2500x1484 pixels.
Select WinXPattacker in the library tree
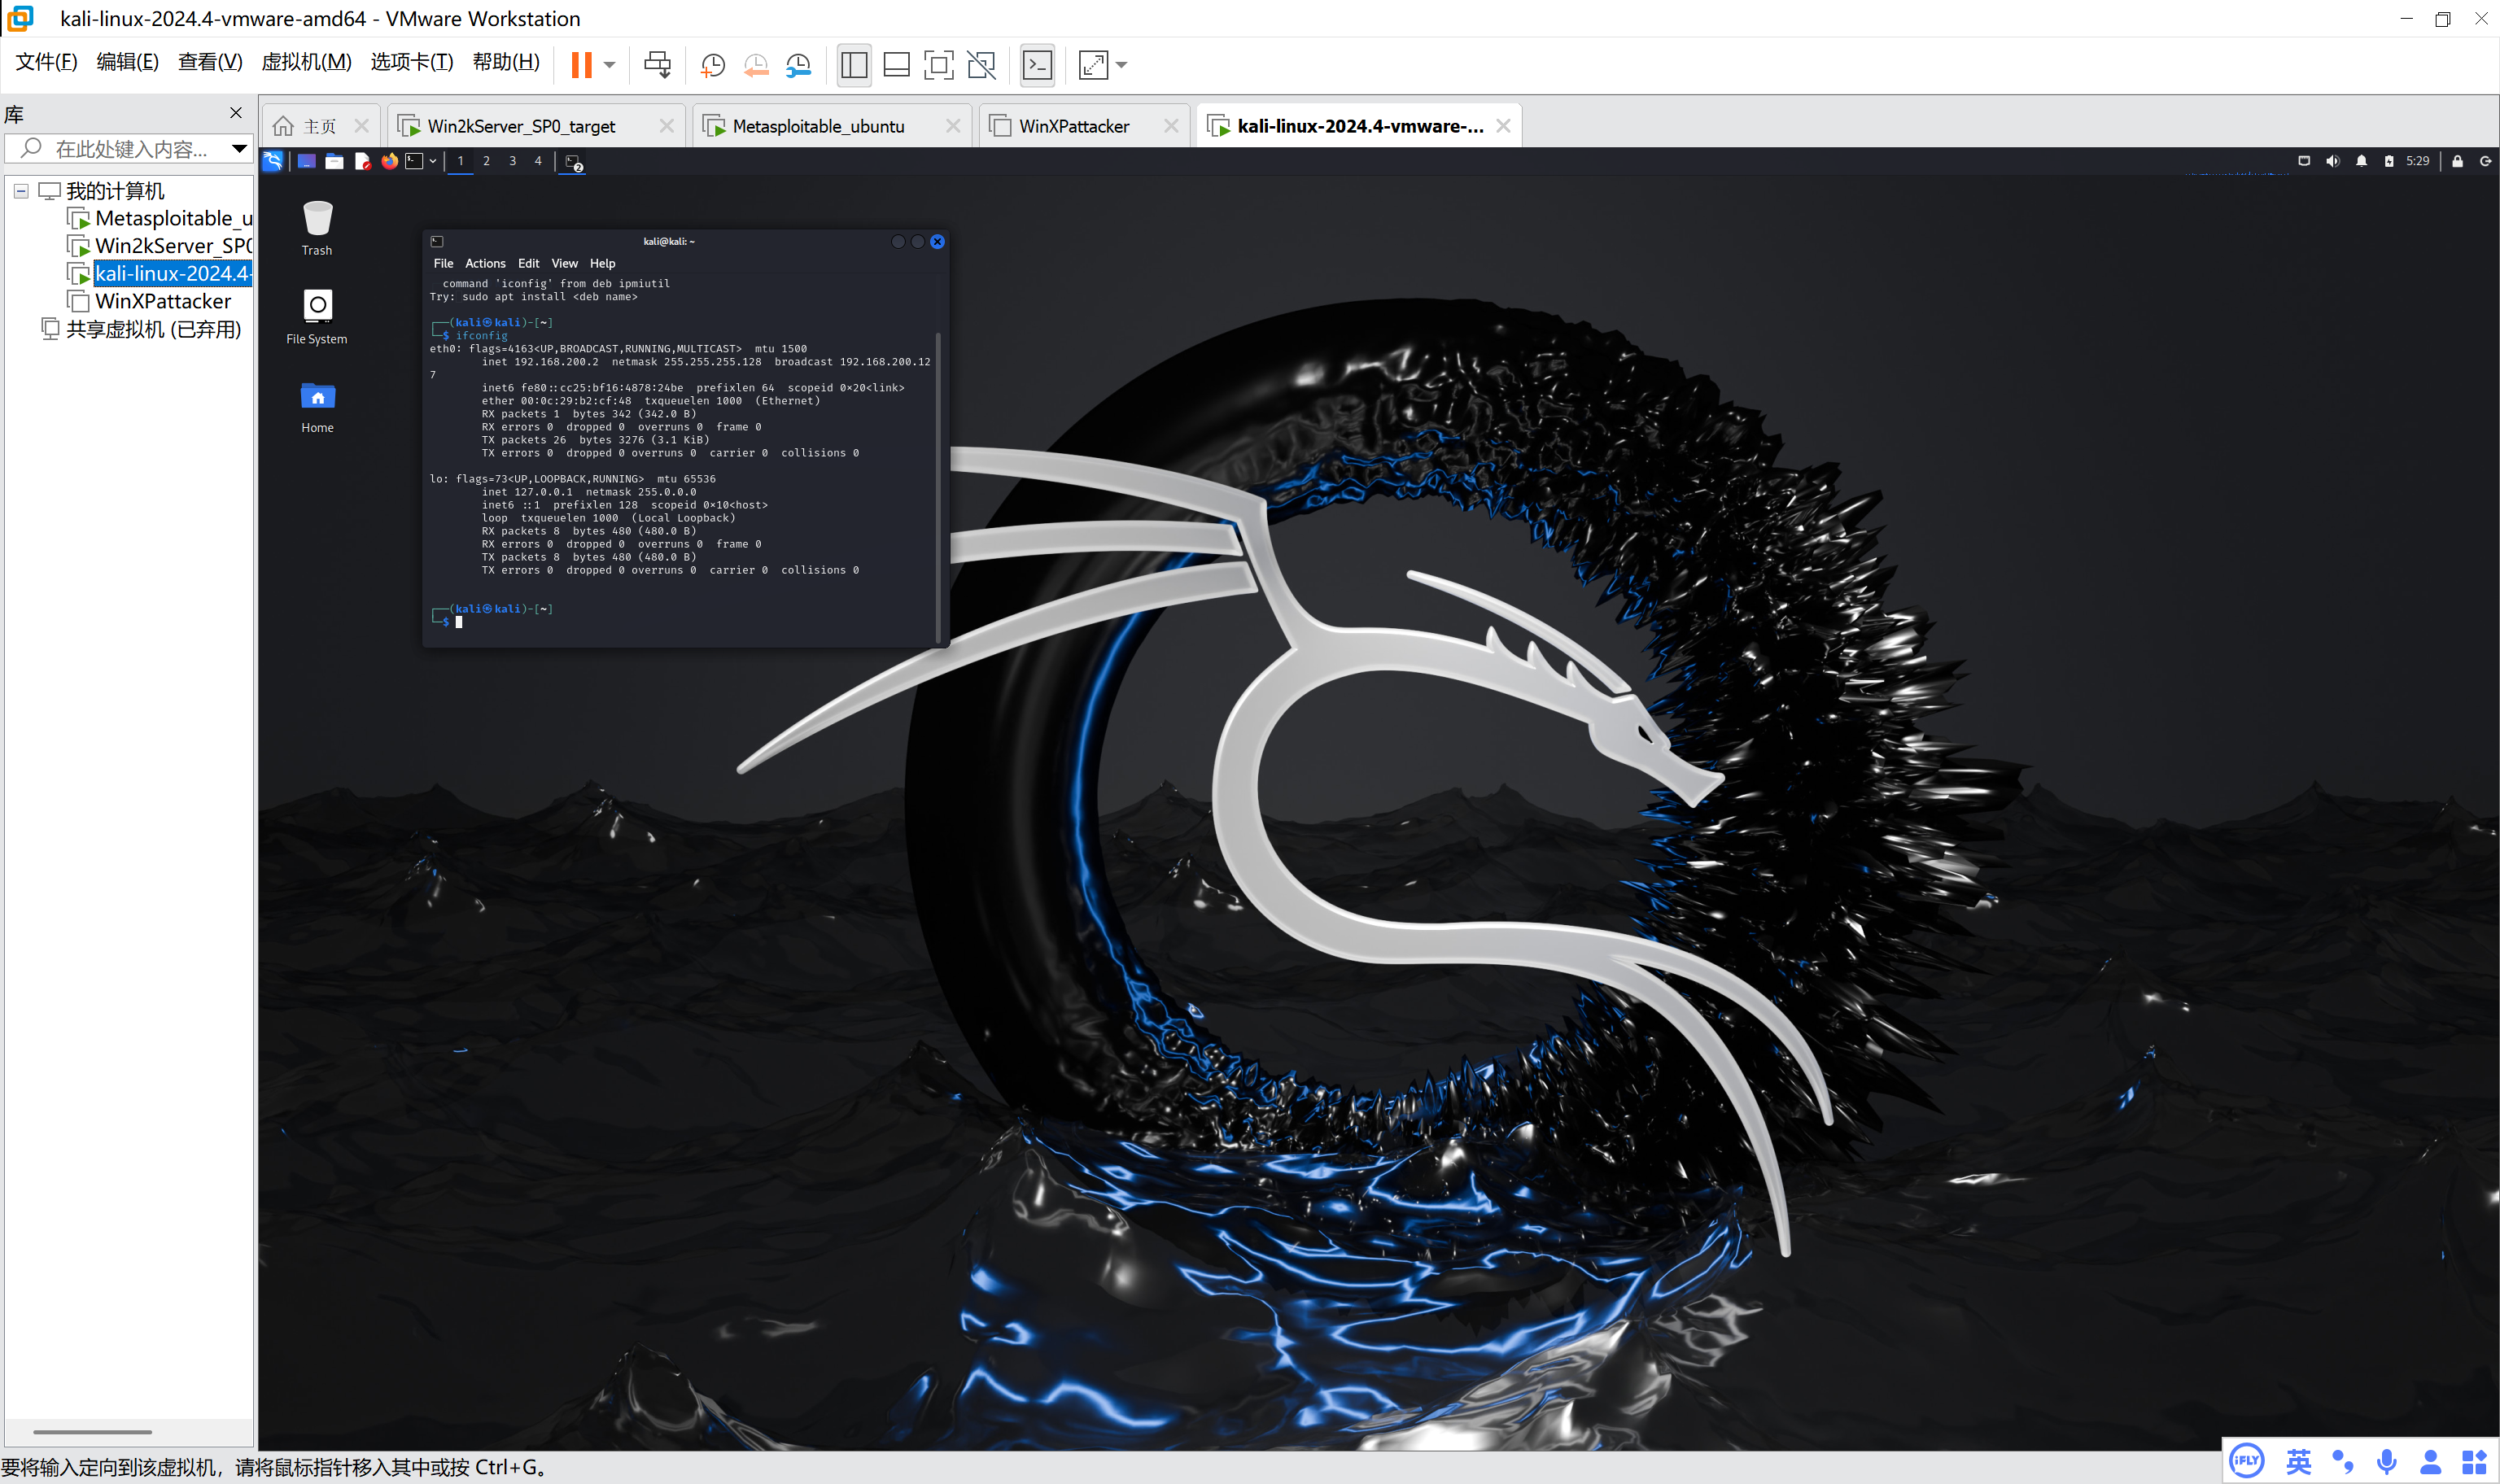(x=162, y=301)
